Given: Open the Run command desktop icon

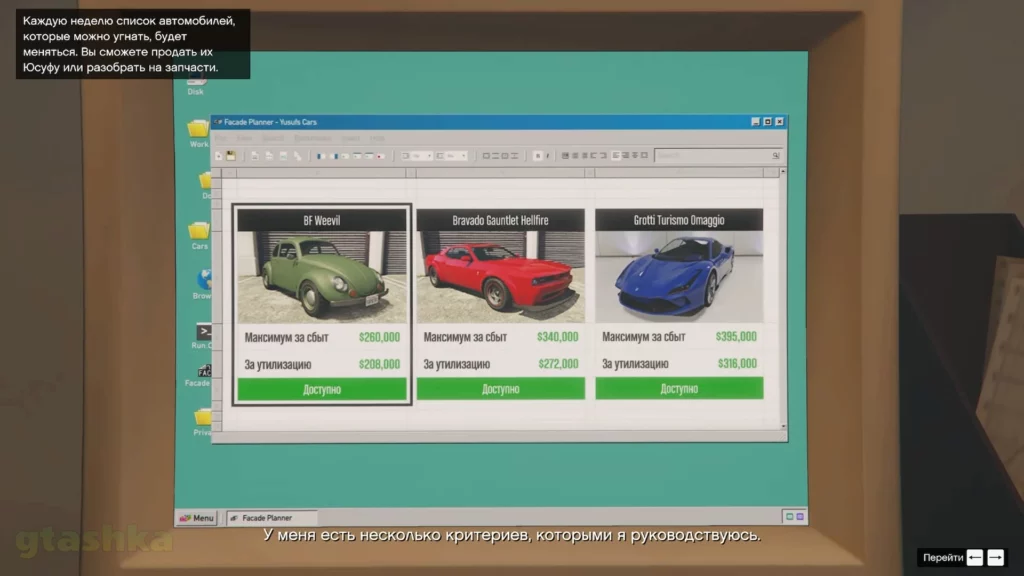Looking at the screenshot, I should [203, 332].
